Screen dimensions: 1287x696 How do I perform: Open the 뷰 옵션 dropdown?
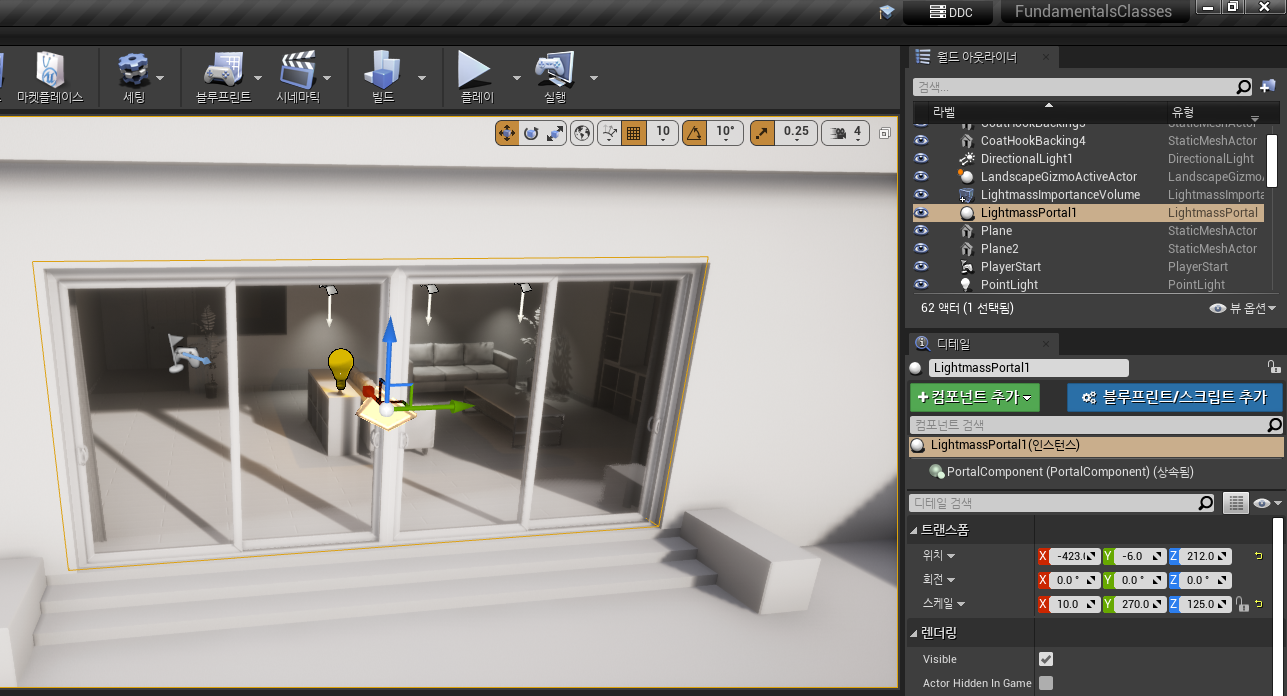[x=1243, y=309]
